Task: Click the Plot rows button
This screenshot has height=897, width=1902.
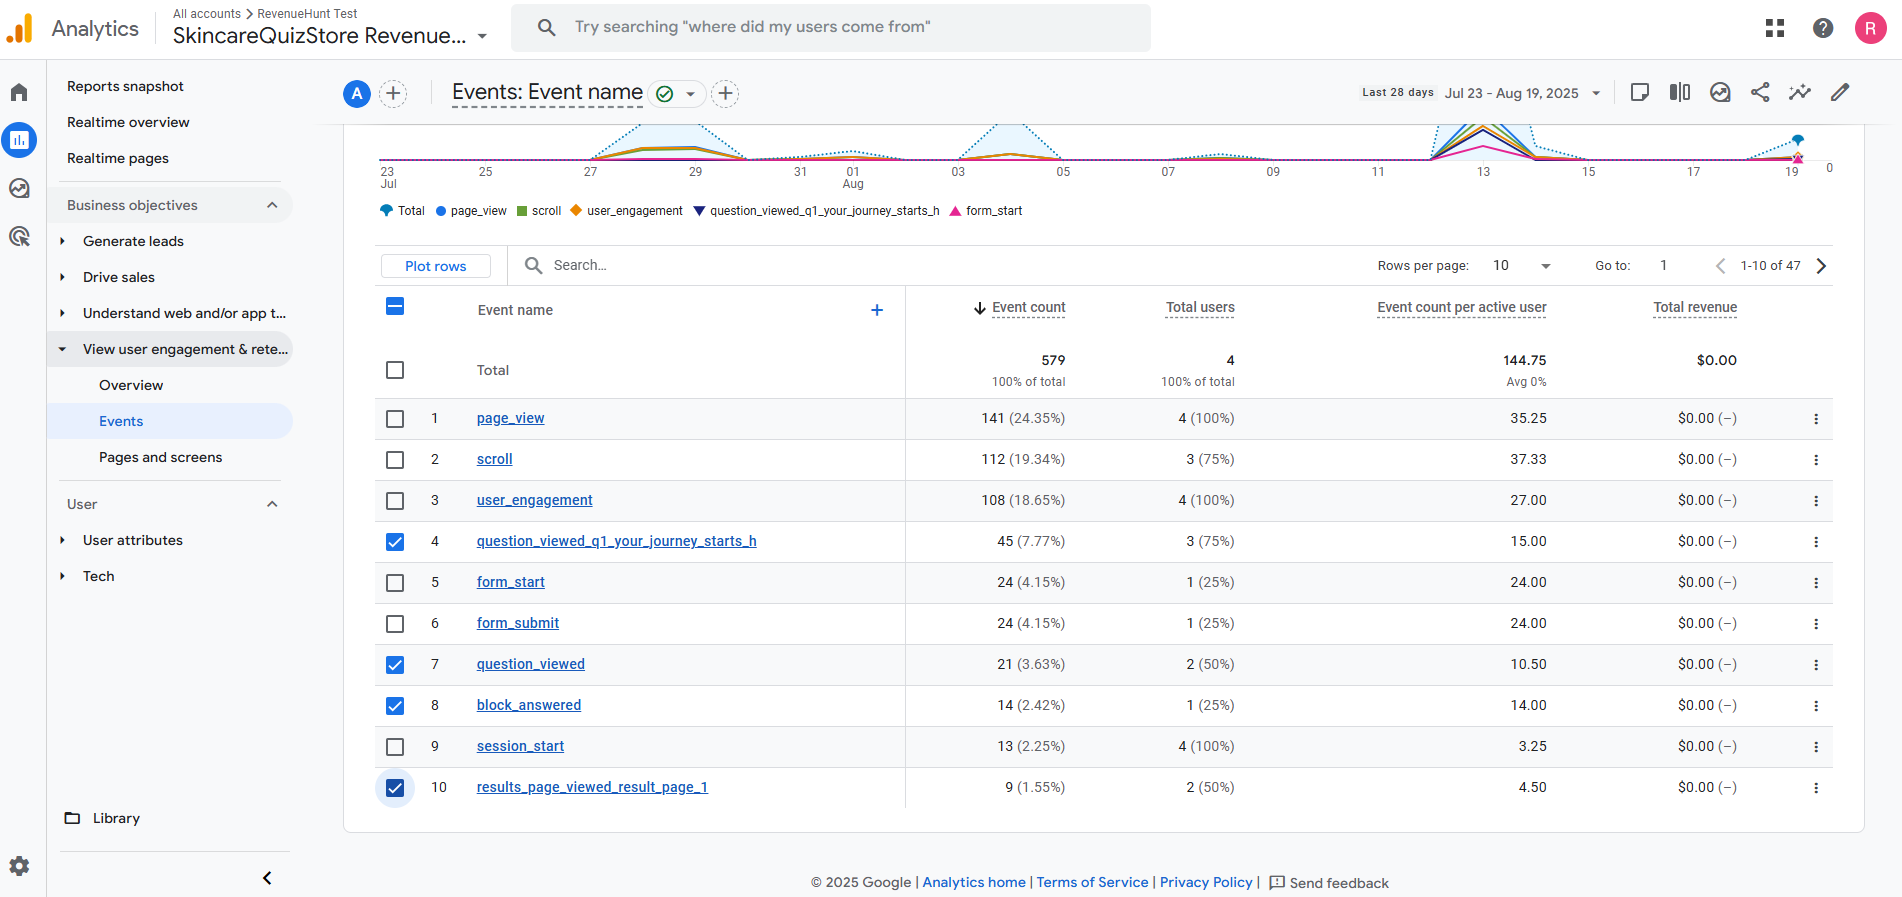Action: [436, 266]
